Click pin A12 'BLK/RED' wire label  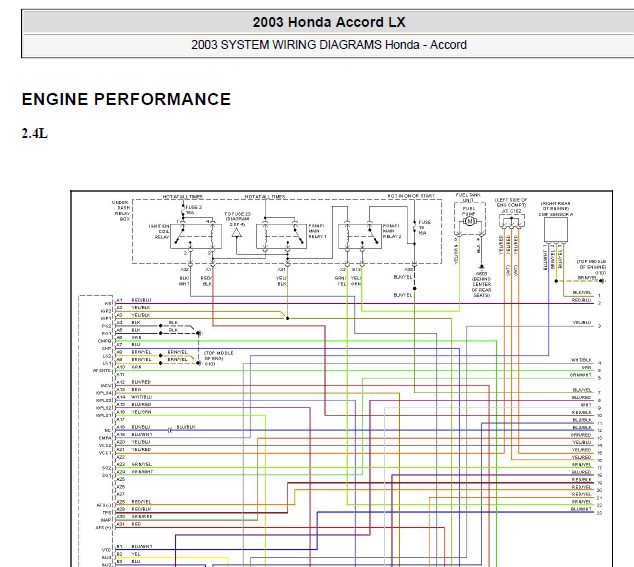coord(141,382)
